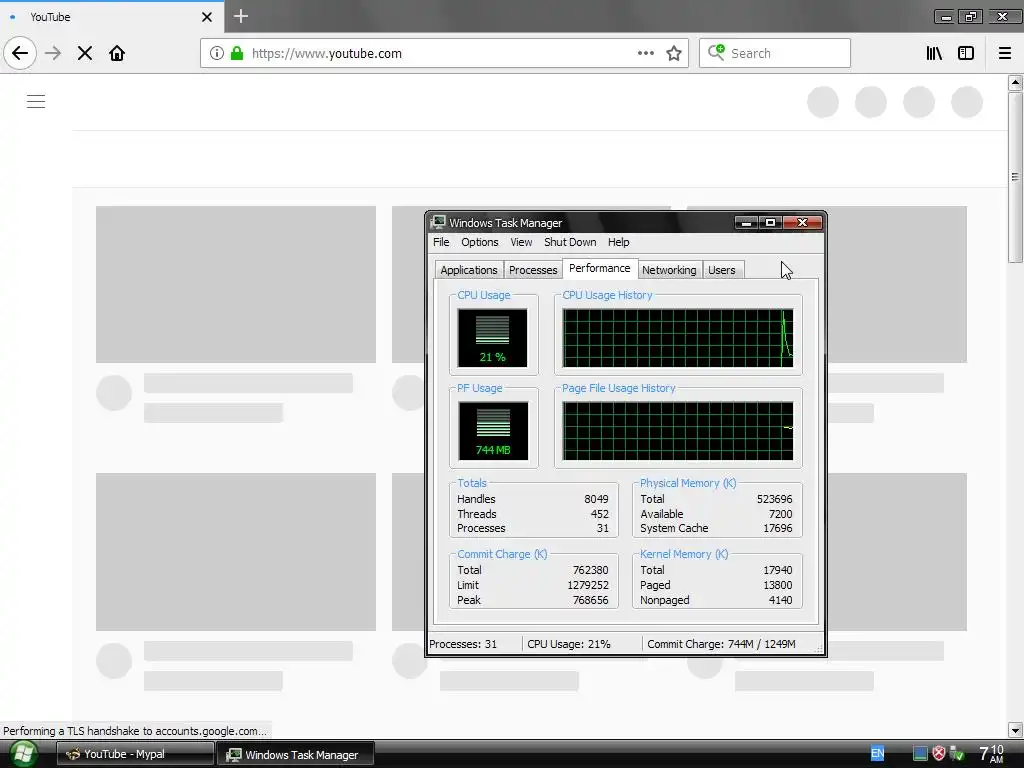Click the green padlock security icon
The width and height of the screenshot is (1024, 768).
pos(237,54)
